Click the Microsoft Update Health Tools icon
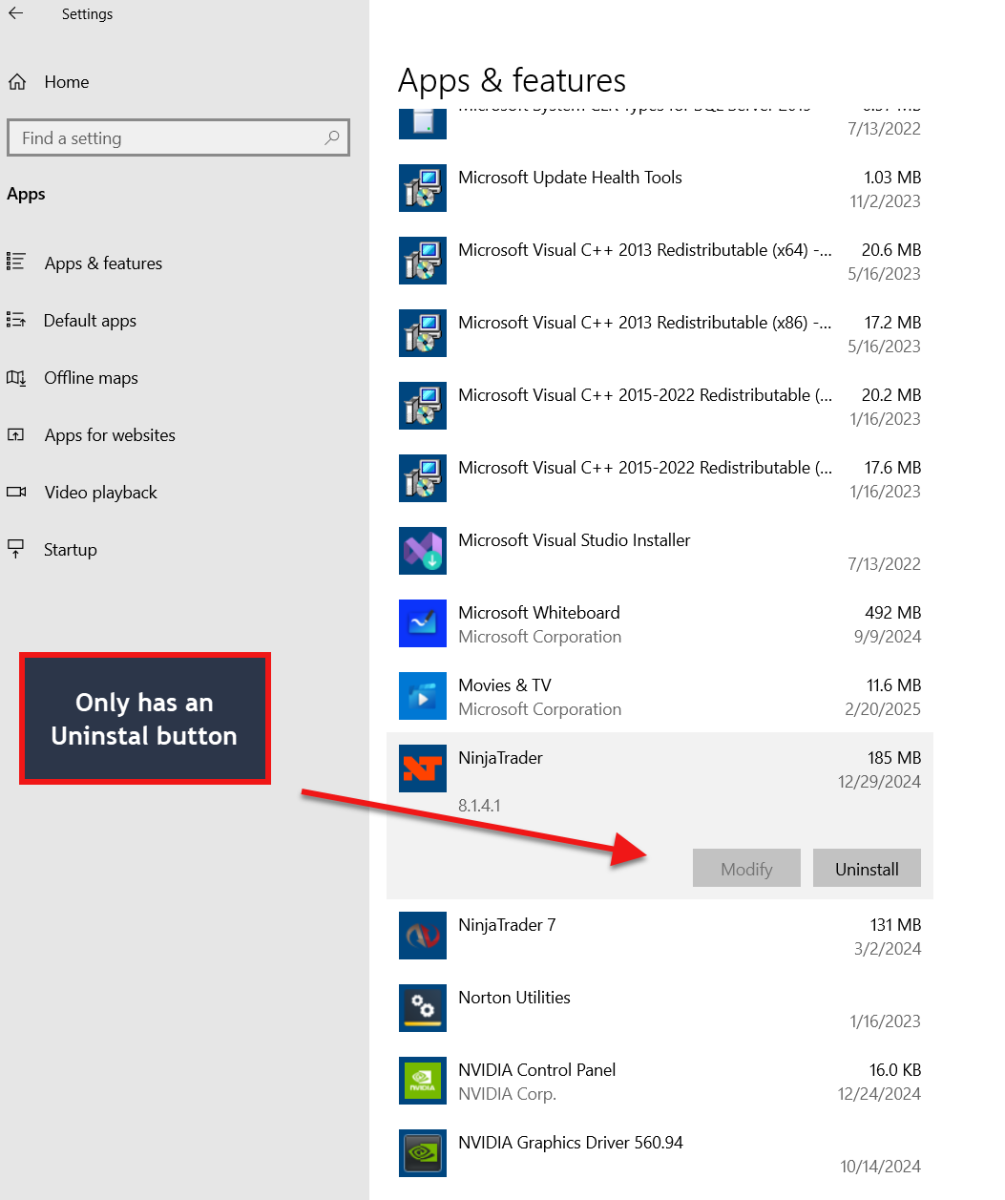The width and height of the screenshot is (1005, 1200). (422, 188)
